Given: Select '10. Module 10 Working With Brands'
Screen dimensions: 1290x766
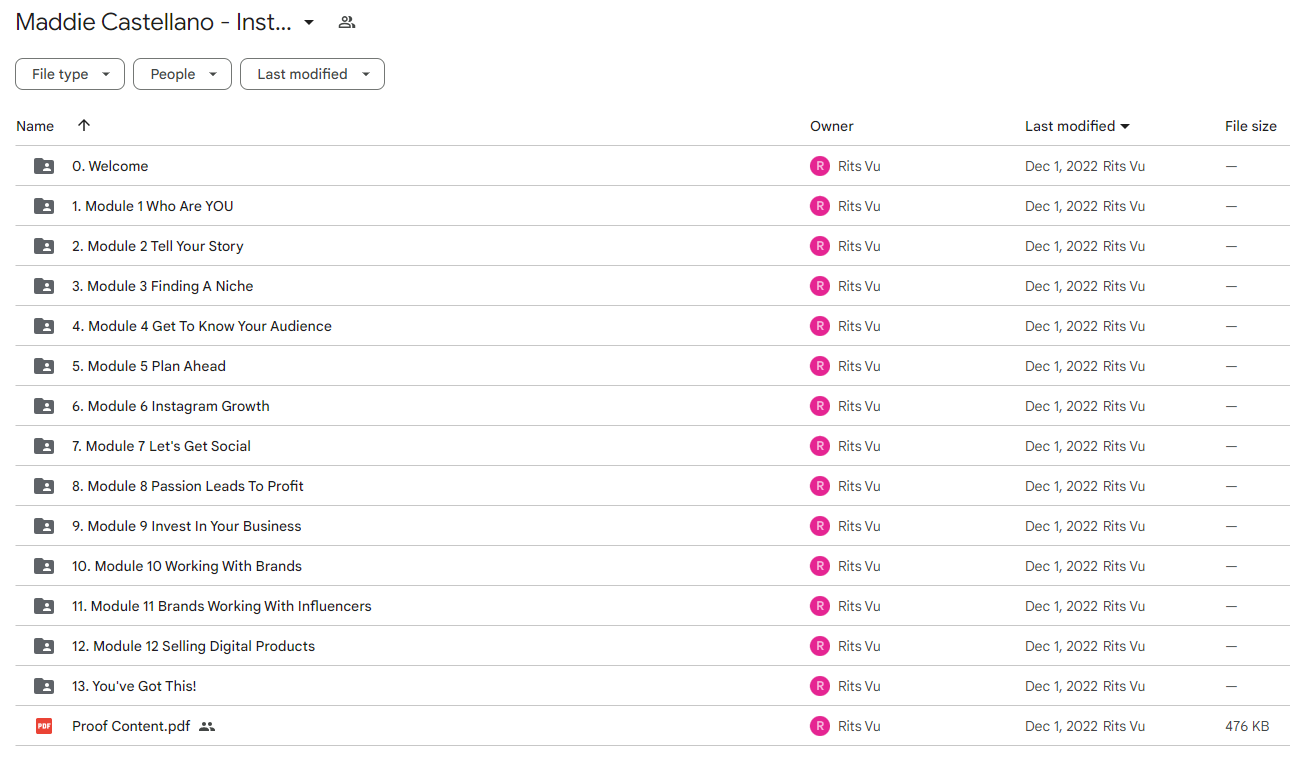Looking at the screenshot, I should tap(187, 566).
